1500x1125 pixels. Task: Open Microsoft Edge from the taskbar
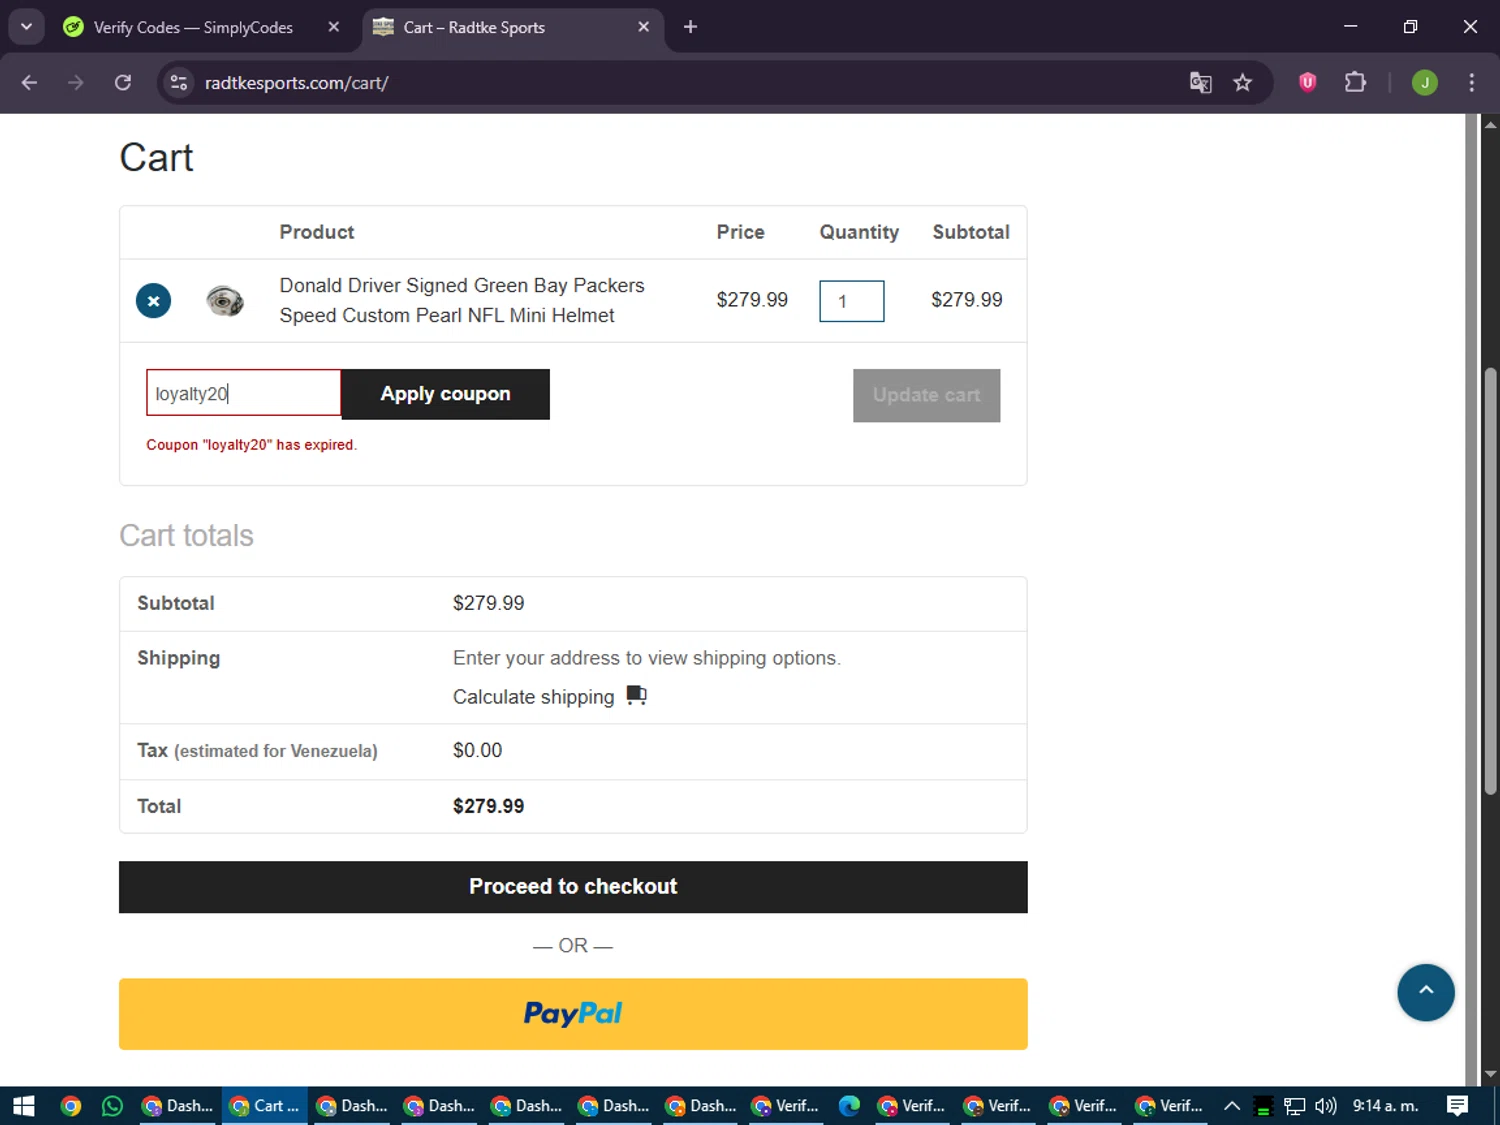[x=849, y=1105]
